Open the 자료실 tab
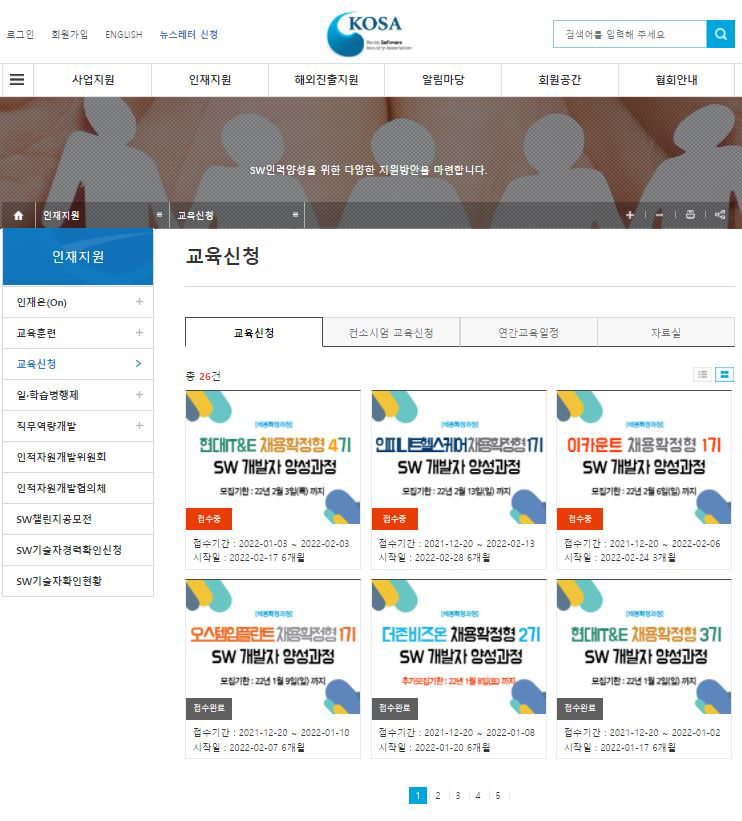This screenshot has width=742, height=821. [x=666, y=332]
